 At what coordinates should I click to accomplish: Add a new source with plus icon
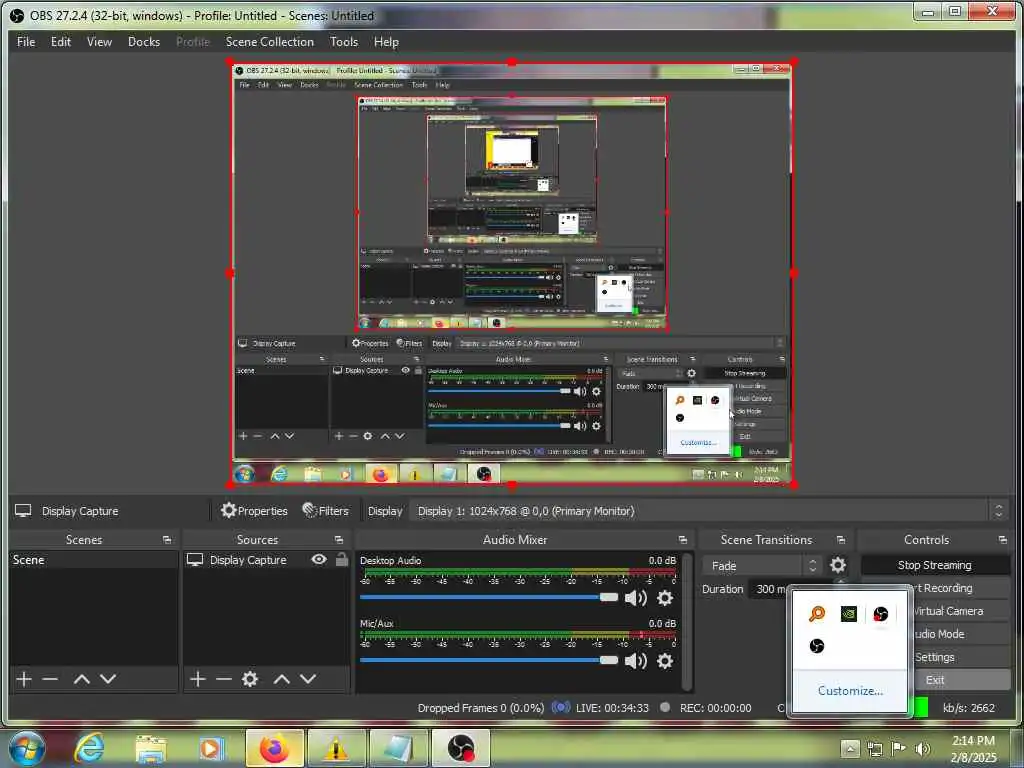[x=198, y=679]
